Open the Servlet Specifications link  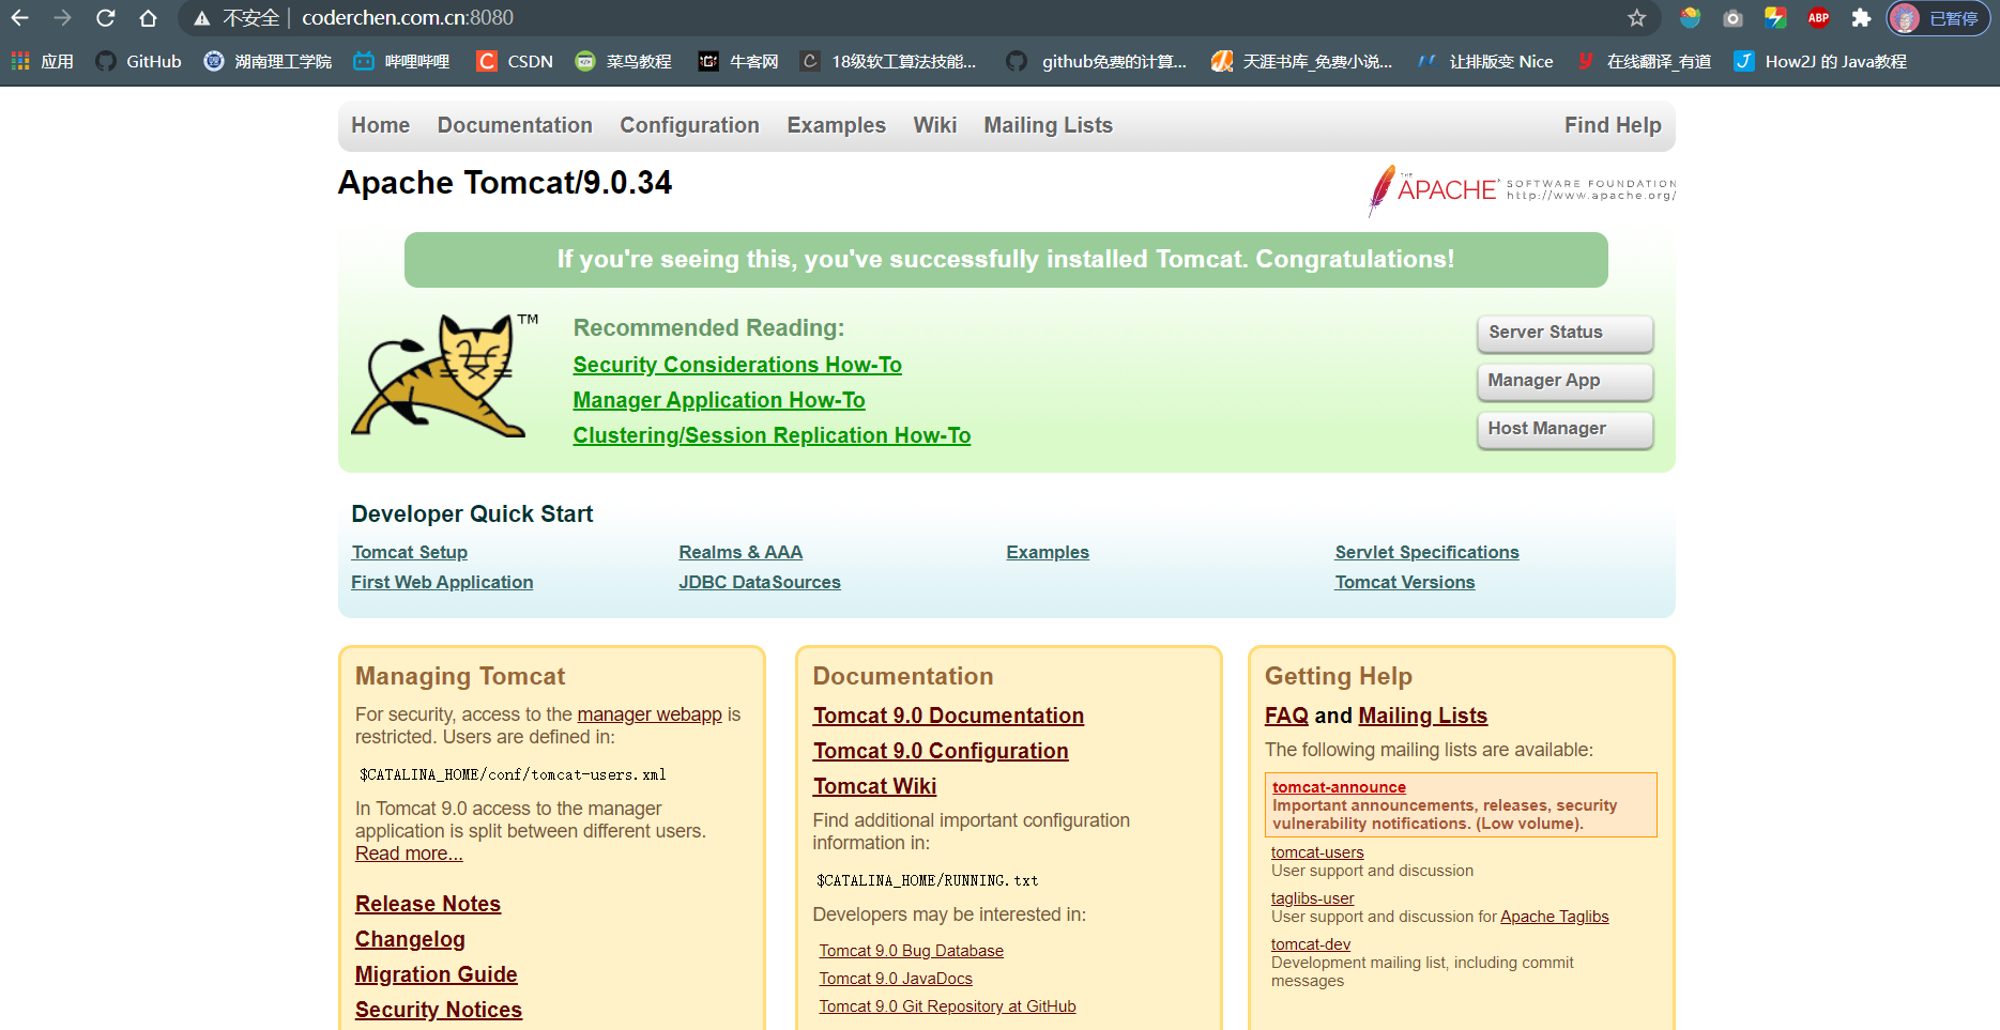pos(1426,552)
